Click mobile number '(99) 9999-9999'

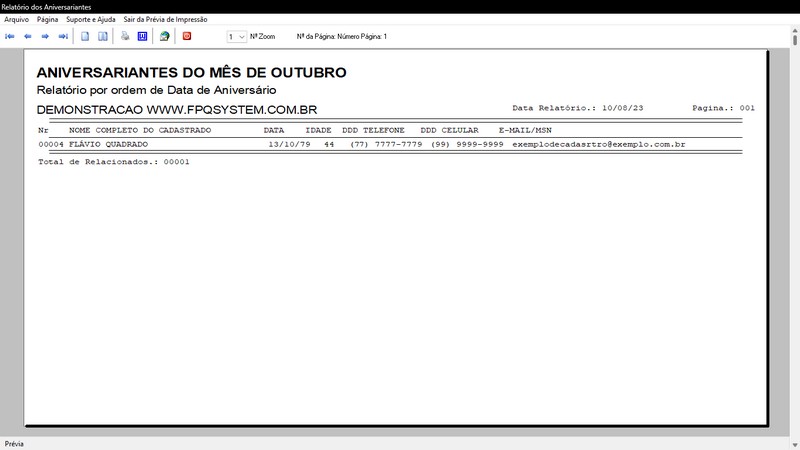[x=467, y=144]
